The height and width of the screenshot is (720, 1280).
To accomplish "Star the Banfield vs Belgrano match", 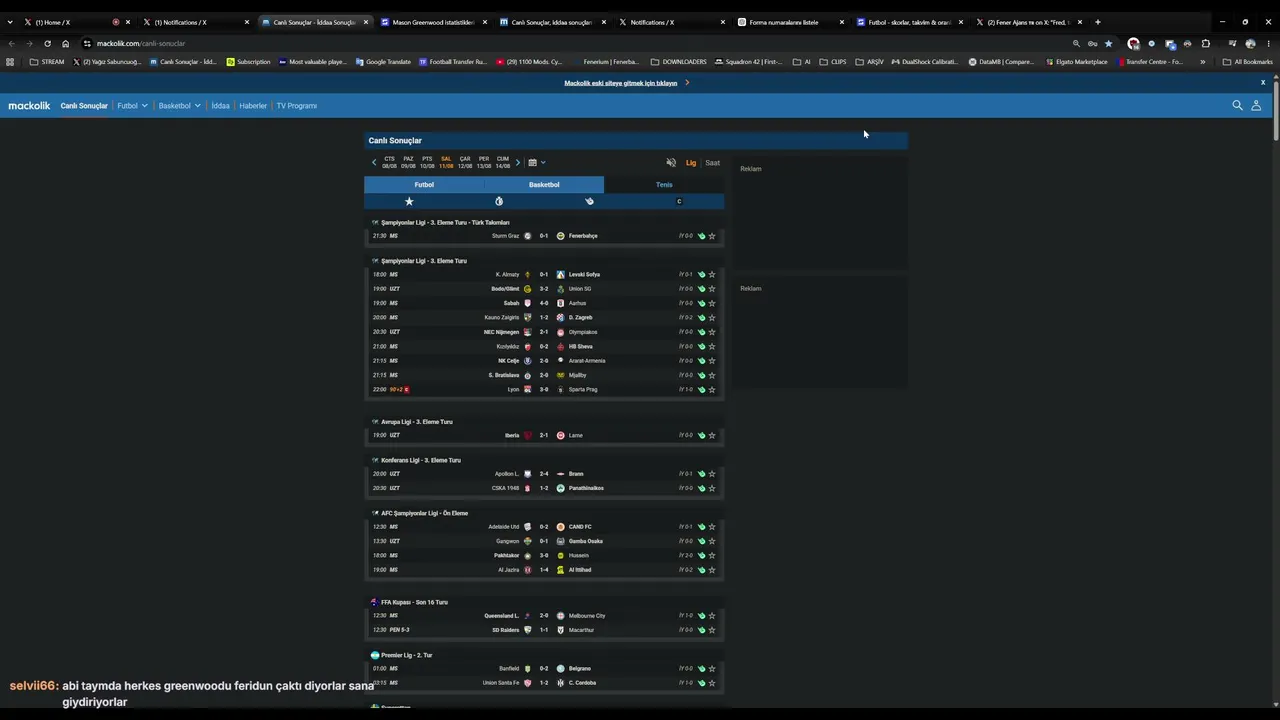I will coord(712,668).
